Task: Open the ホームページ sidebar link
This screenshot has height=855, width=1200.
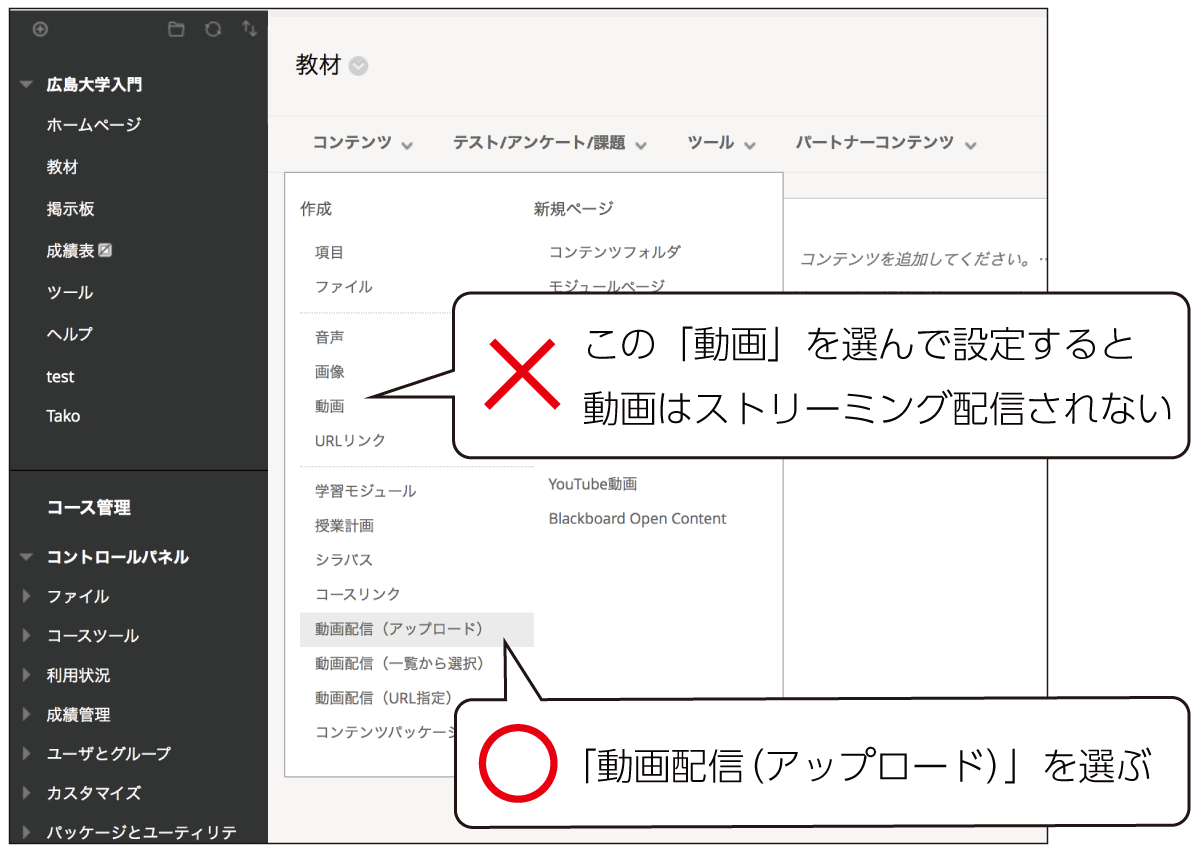Action: (93, 125)
